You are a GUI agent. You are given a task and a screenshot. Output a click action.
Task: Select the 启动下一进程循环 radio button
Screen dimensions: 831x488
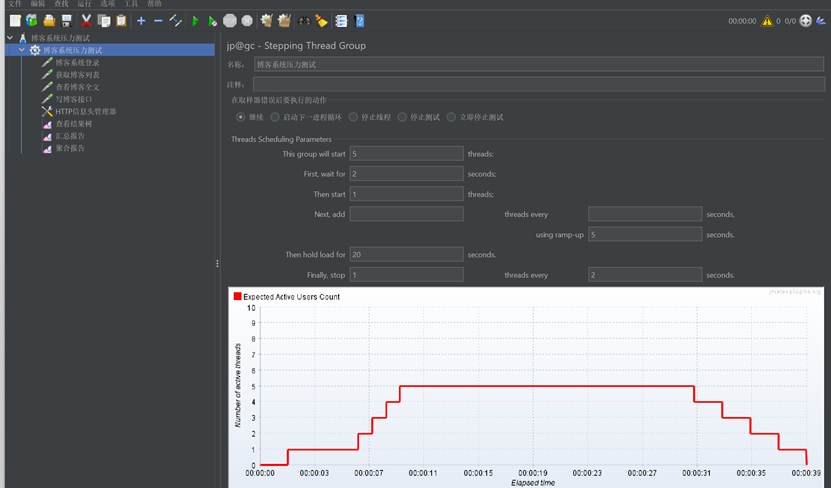click(x=275, y=117)
